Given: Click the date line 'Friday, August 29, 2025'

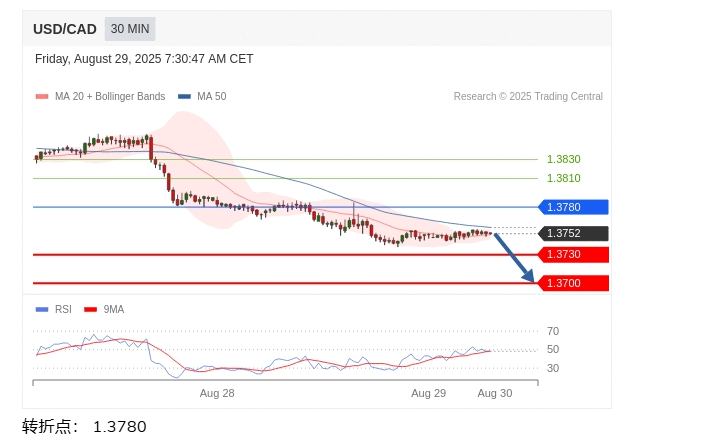Looking at the screenshot, I should click(x=144, y=59).
